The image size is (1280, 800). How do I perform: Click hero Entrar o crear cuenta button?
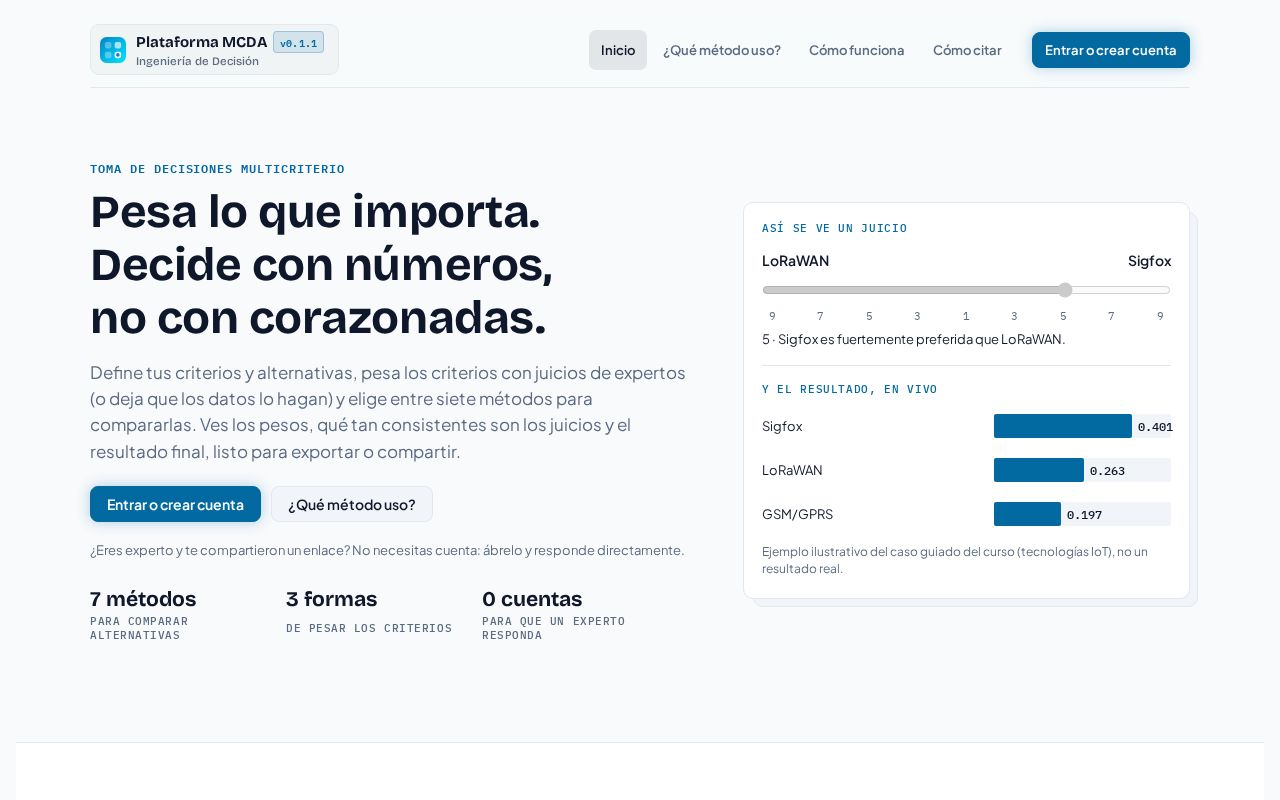click(175, 504)
